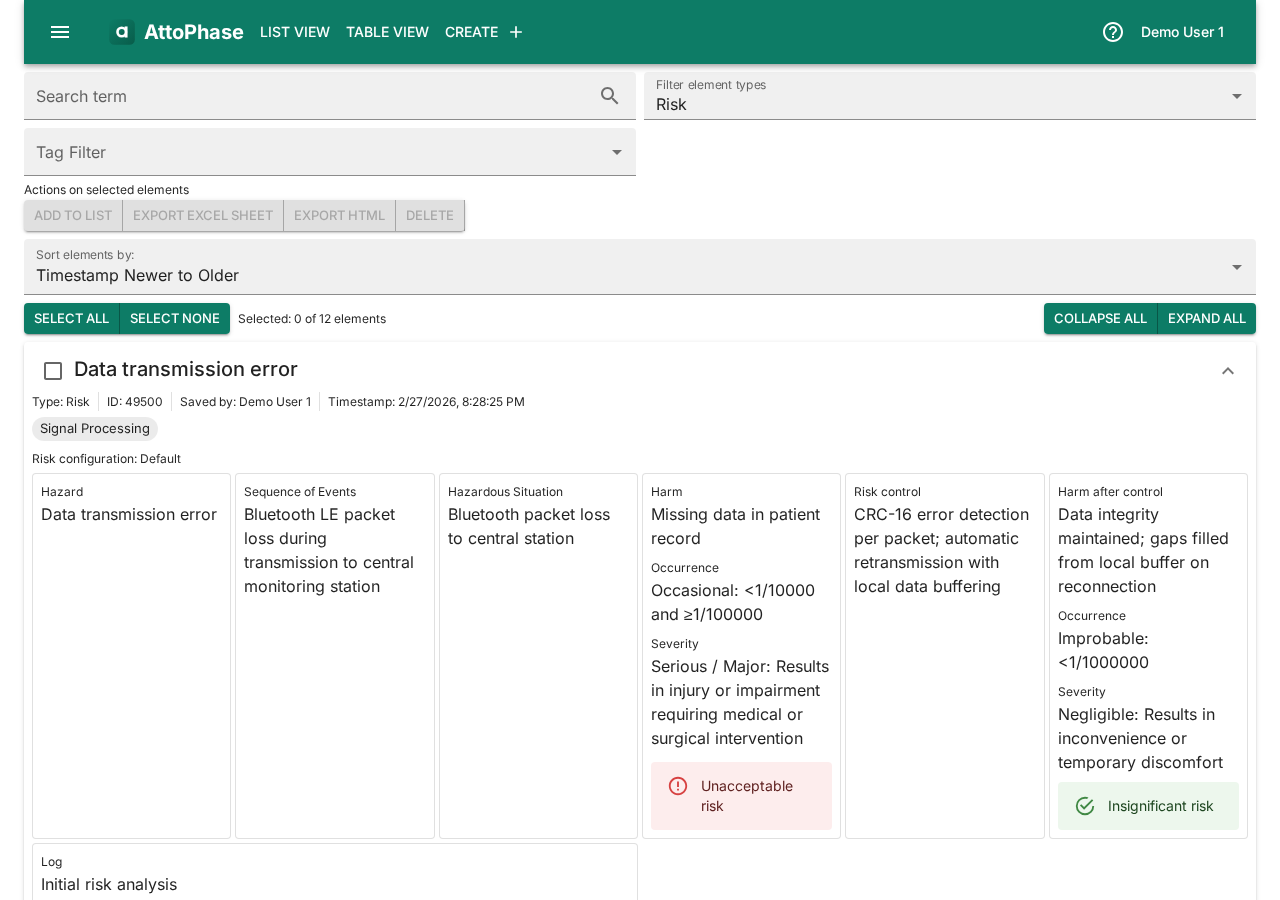This screenshot has width=1280, height=900.
Task: Click the EXPORT HTML button
Action: (x=339, y=215)
